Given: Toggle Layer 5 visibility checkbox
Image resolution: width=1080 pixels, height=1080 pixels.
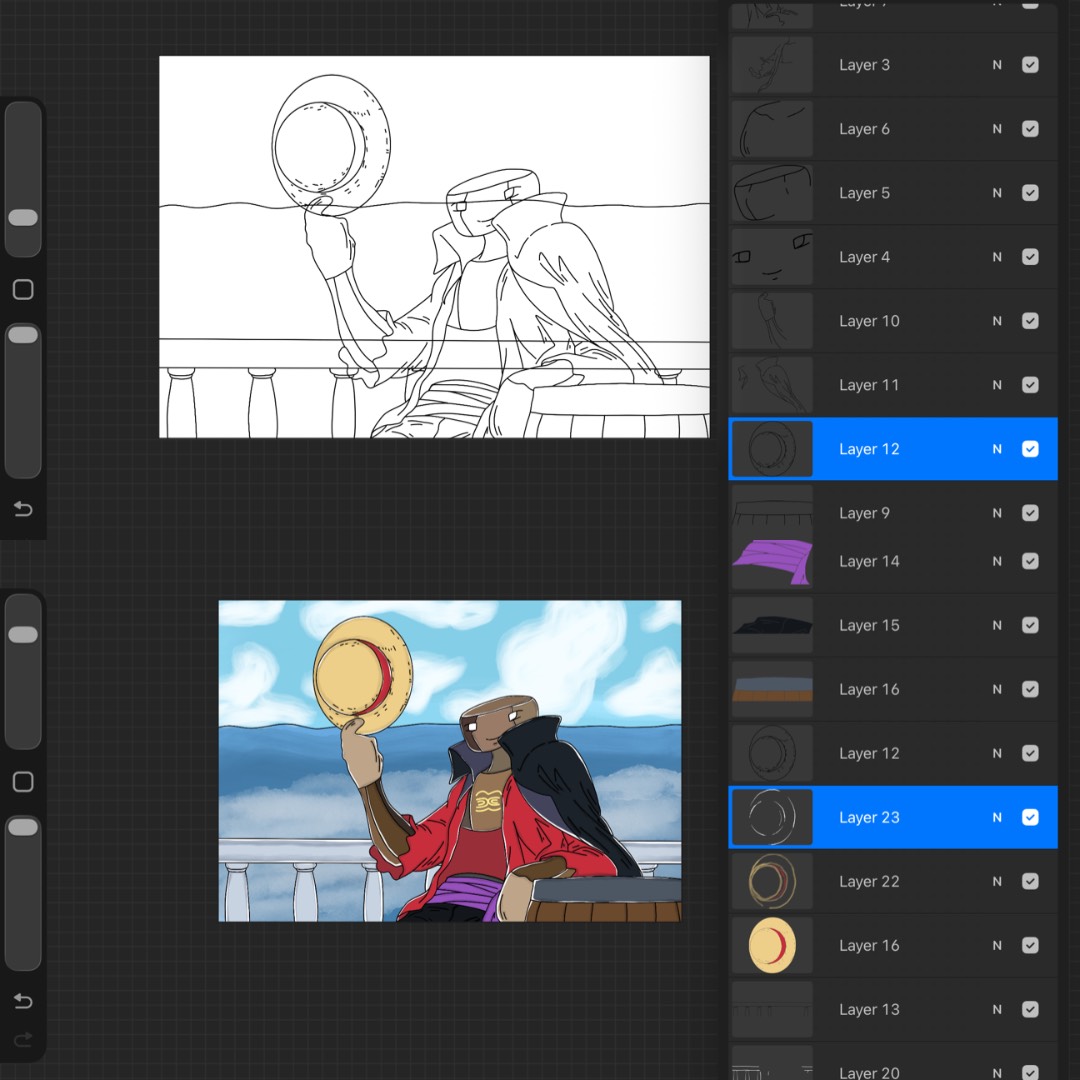Looking at the screenshot, I should tap(1030, 193).
